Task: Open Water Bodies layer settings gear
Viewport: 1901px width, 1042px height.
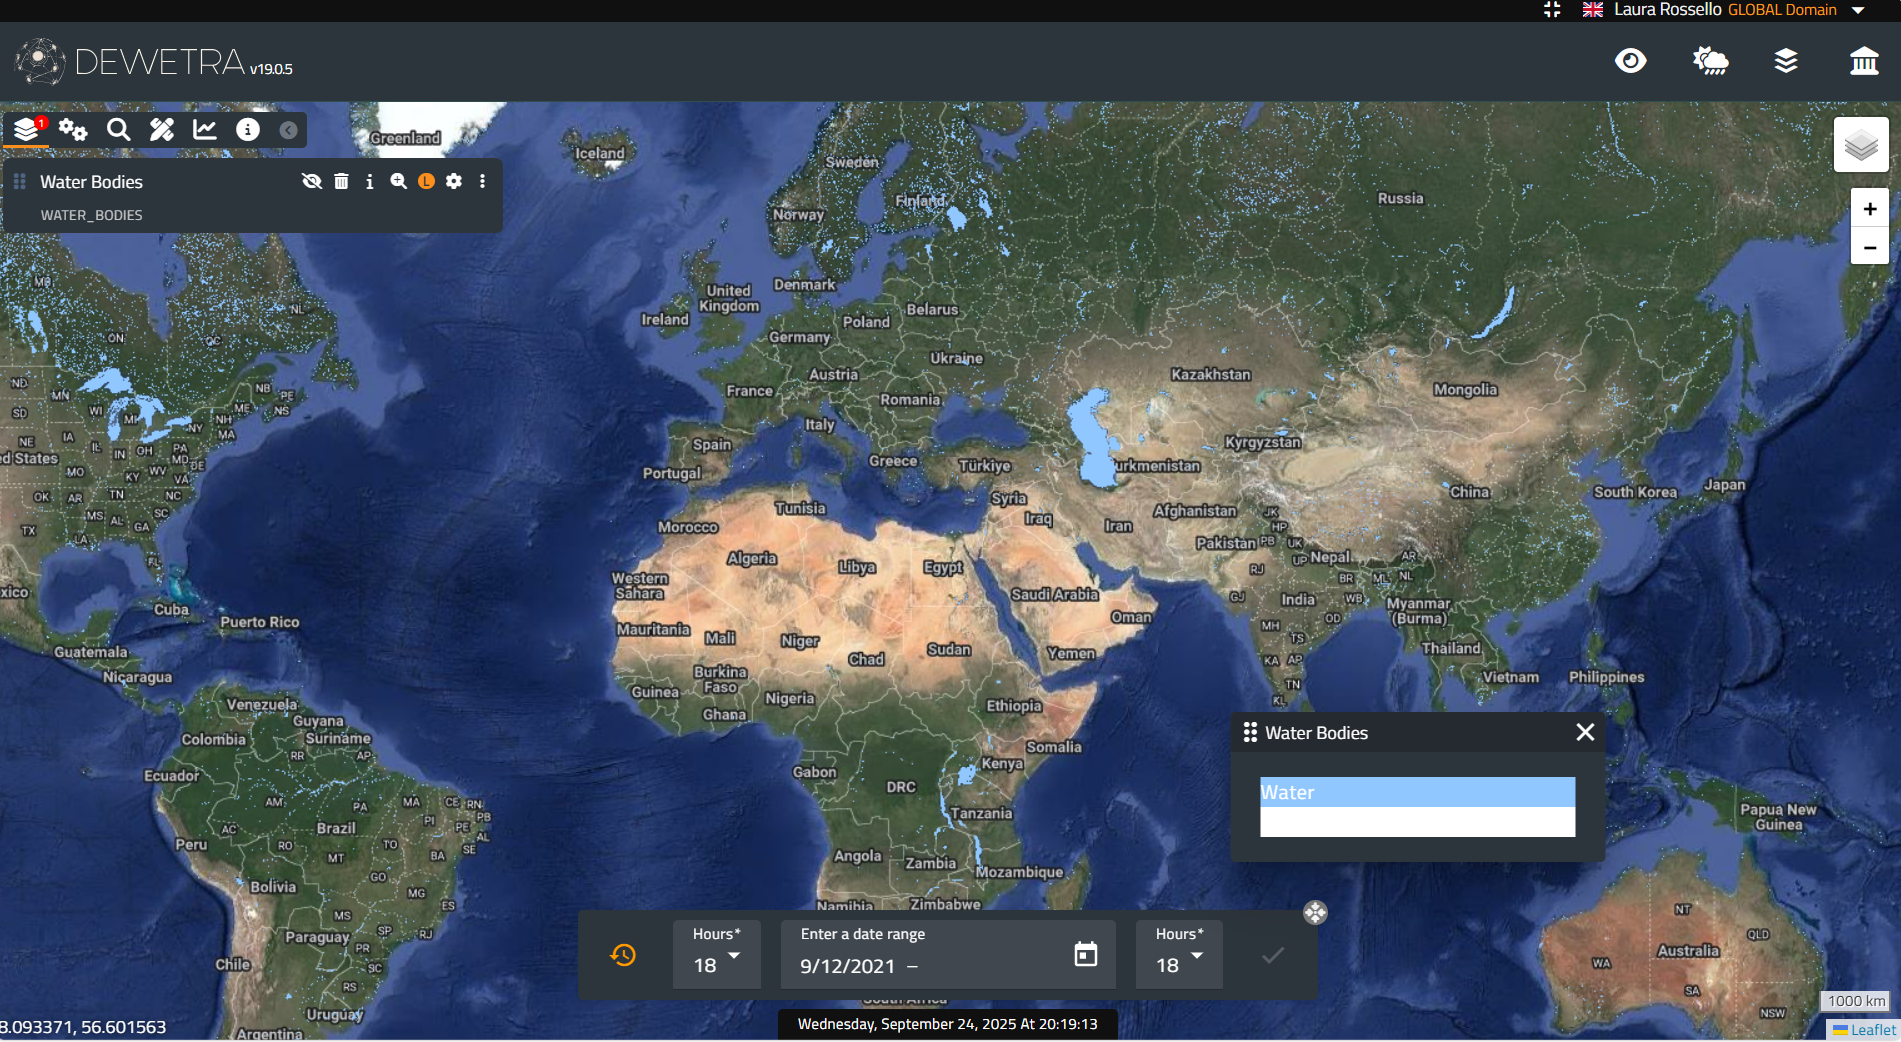Action: coord(454,181)
